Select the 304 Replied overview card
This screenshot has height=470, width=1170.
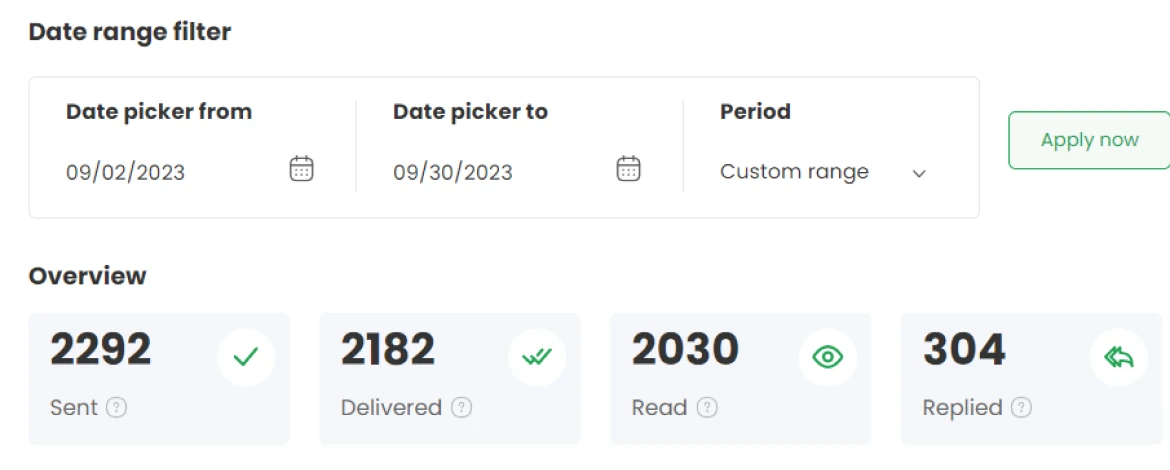(1032, 378)
